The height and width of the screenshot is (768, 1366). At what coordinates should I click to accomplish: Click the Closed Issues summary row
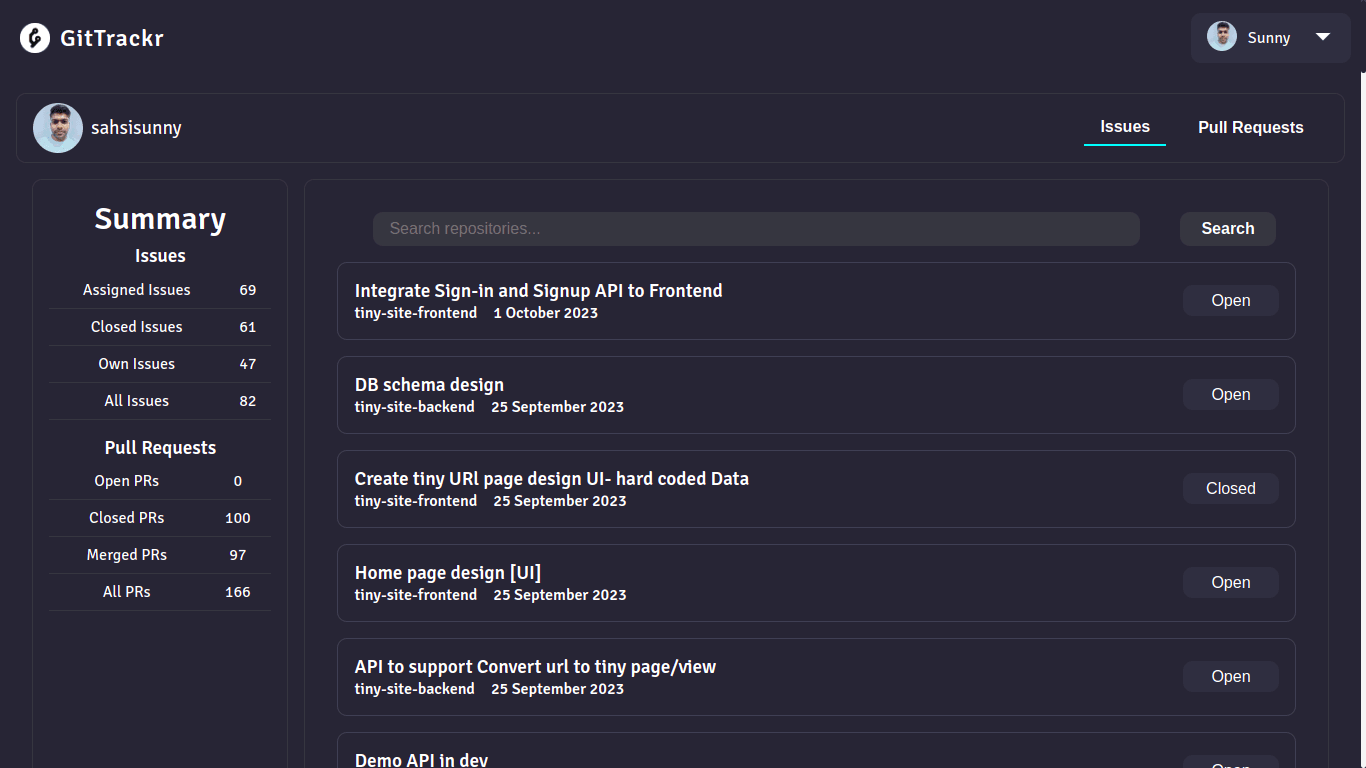click(160, 327)
